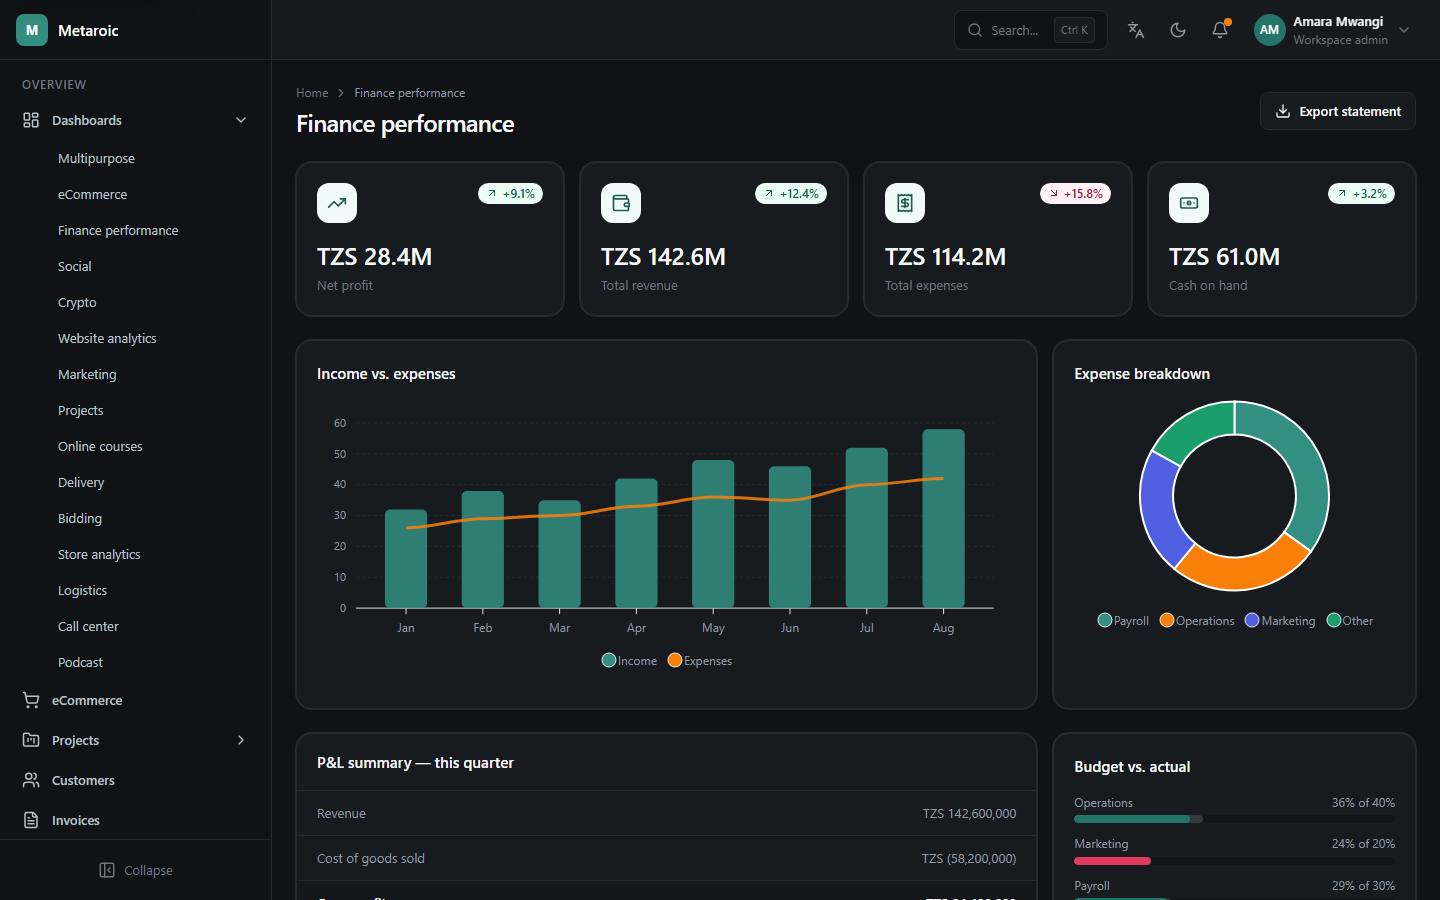Screen dimensions: 1440x900
Task: Open the Social dashboard
Action: [74, 266]
